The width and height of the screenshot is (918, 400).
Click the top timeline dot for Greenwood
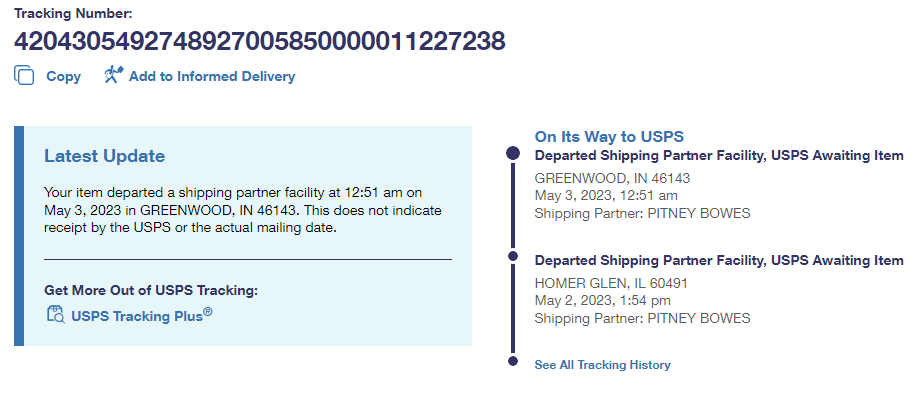(x=513, y=154)
